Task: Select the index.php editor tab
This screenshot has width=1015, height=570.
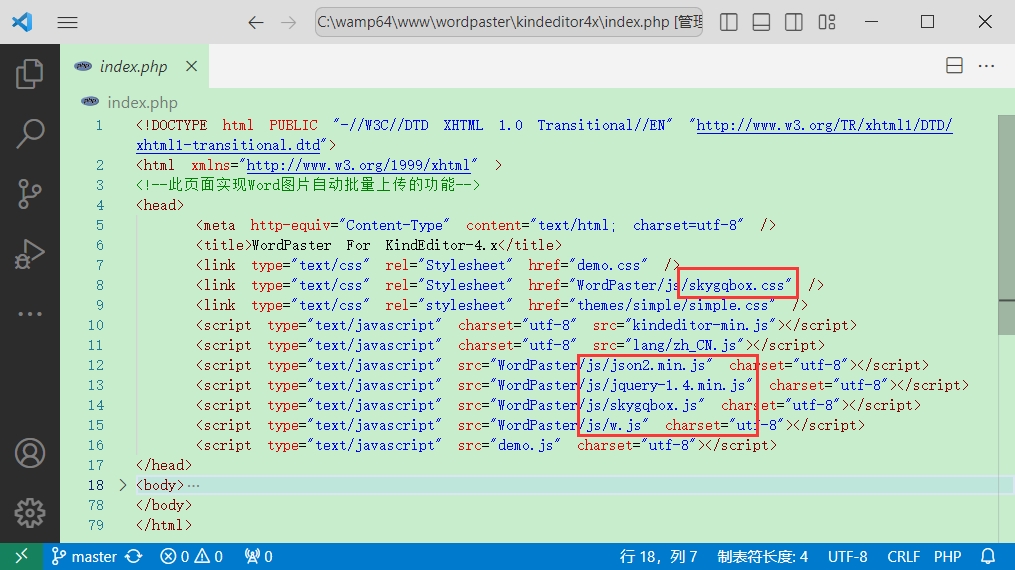Action: 132,67
